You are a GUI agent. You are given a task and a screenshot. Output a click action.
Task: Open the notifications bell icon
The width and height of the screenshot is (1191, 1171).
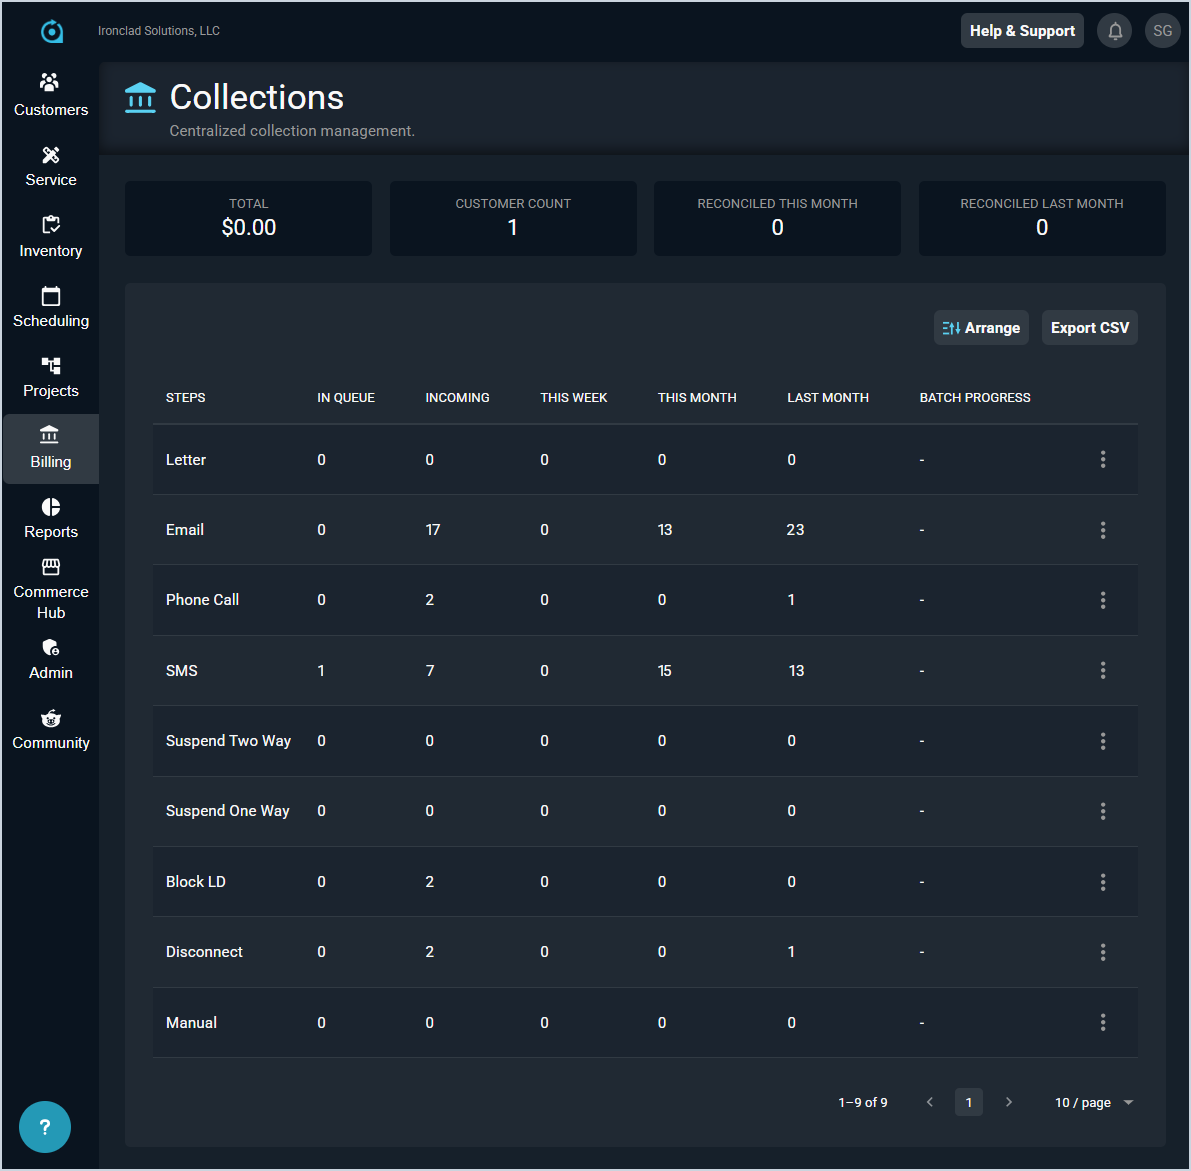click(x=1115, y=31)
